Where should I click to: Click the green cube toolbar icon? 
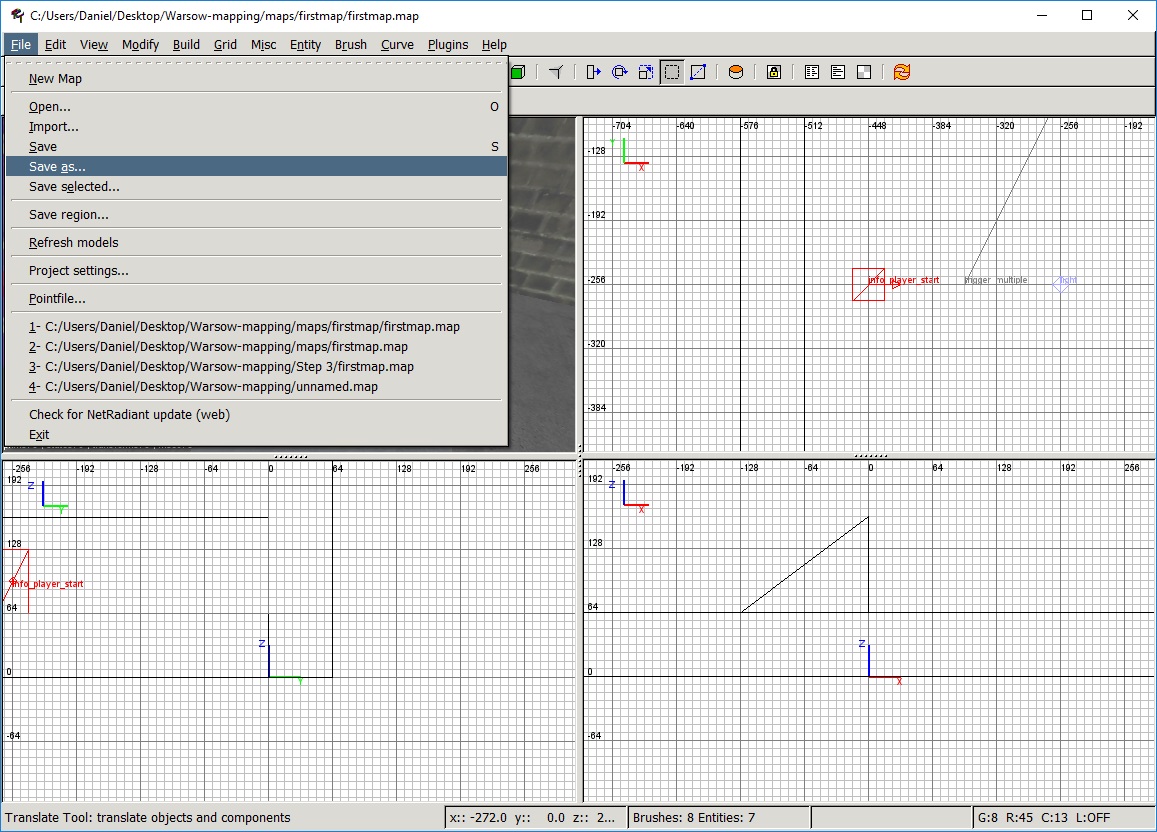tap(516, 71)
